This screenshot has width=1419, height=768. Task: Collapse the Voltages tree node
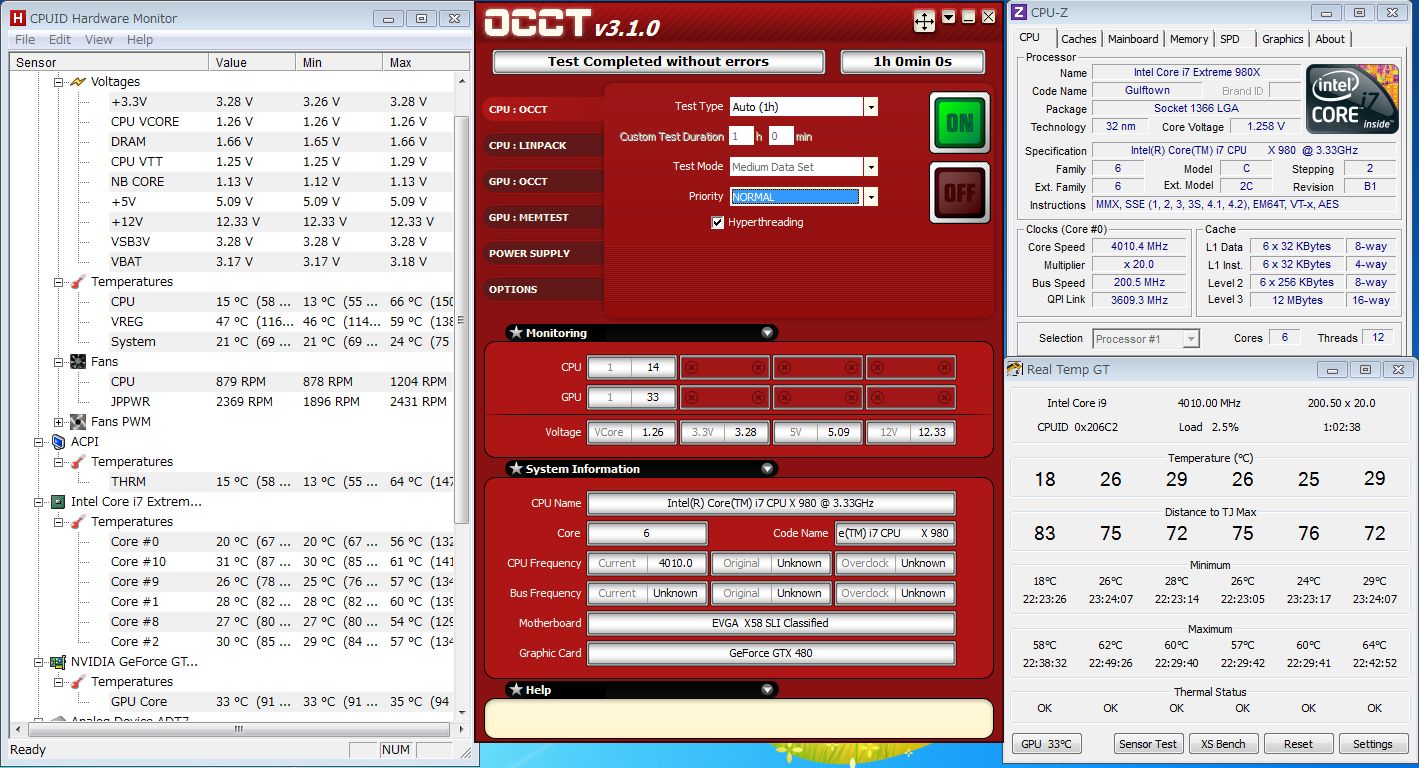coord(59,82)
